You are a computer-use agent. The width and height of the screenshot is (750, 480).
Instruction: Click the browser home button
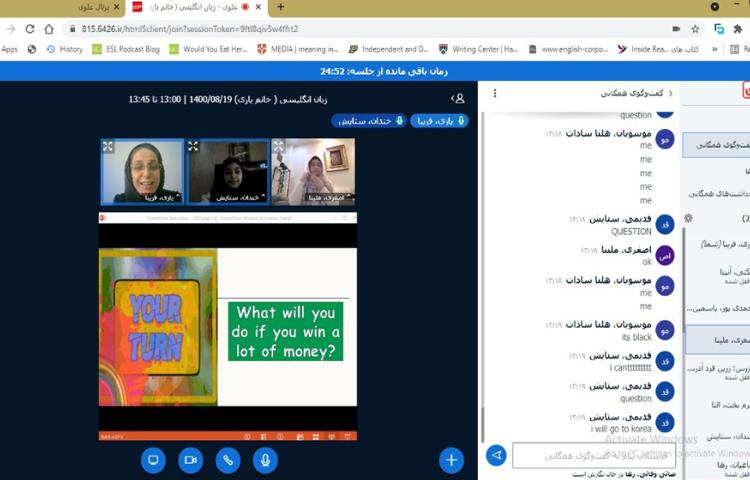[x=49, y=29]
